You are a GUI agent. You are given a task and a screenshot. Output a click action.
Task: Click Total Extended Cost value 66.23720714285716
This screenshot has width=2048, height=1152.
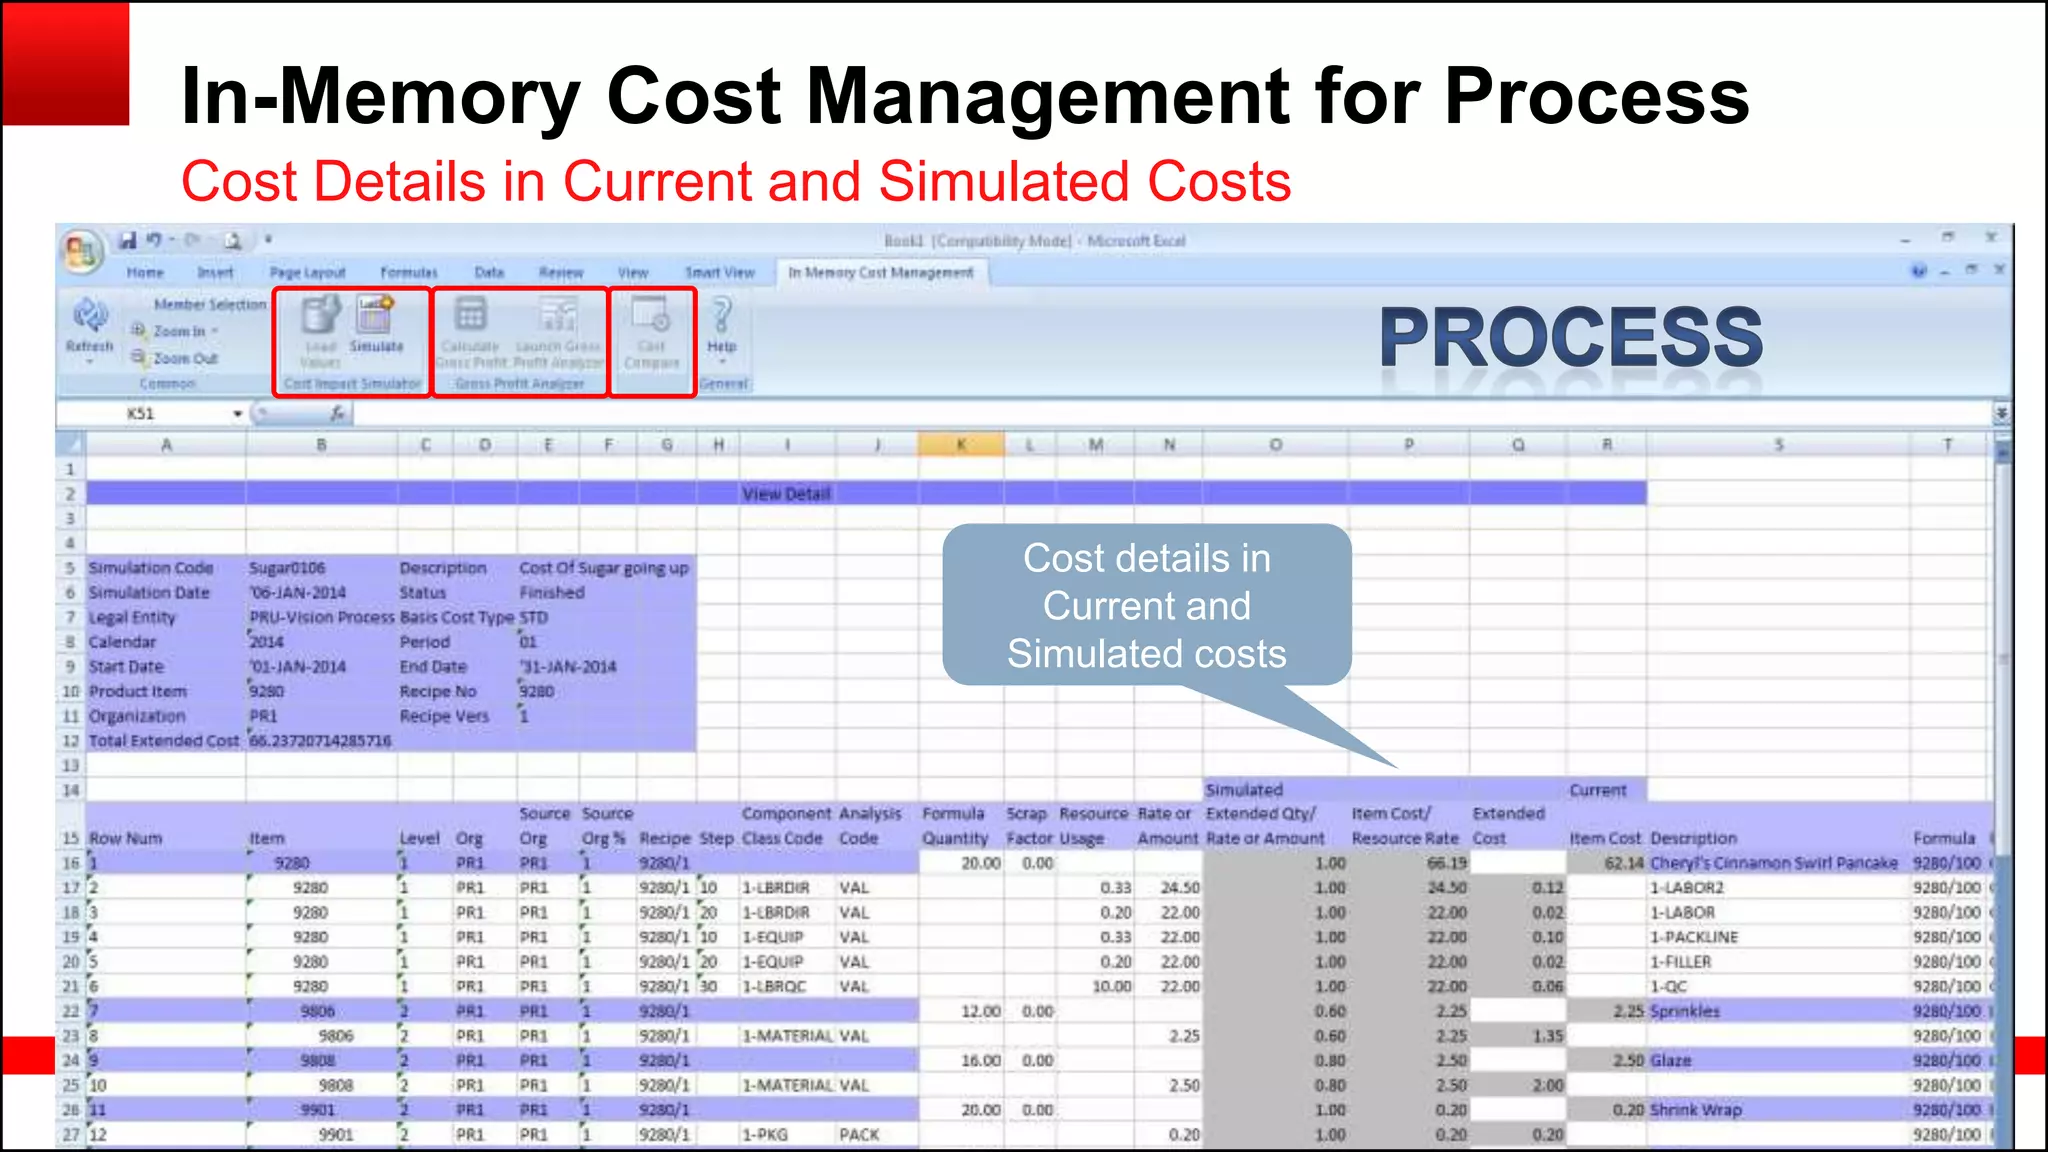320,741
